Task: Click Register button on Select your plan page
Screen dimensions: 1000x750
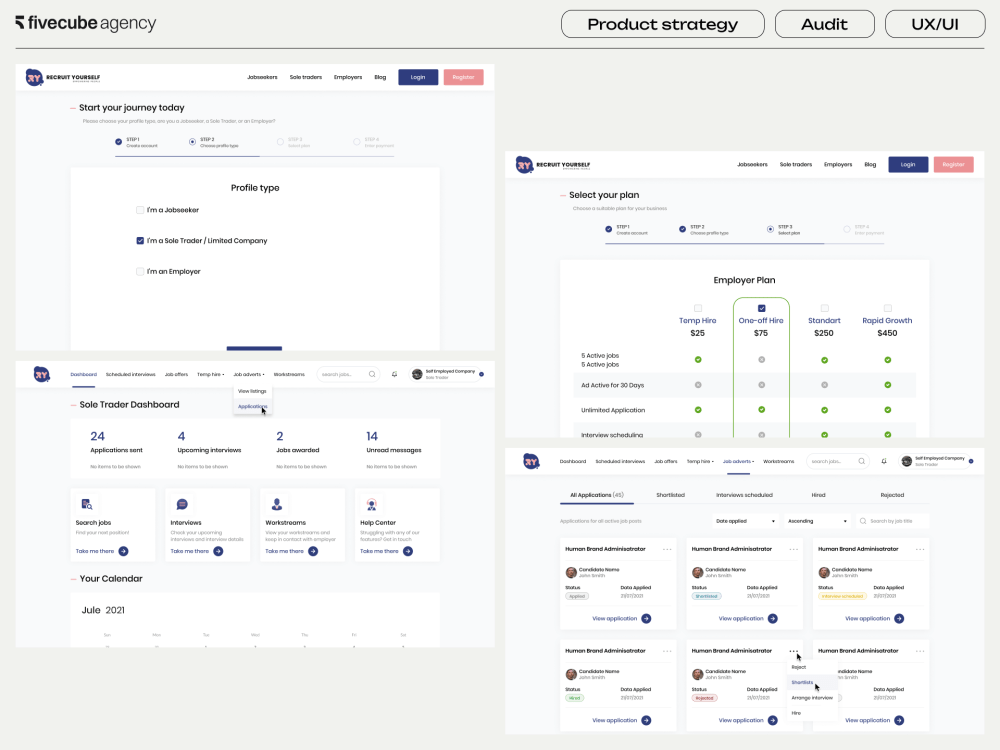Action: coord(953,165)
